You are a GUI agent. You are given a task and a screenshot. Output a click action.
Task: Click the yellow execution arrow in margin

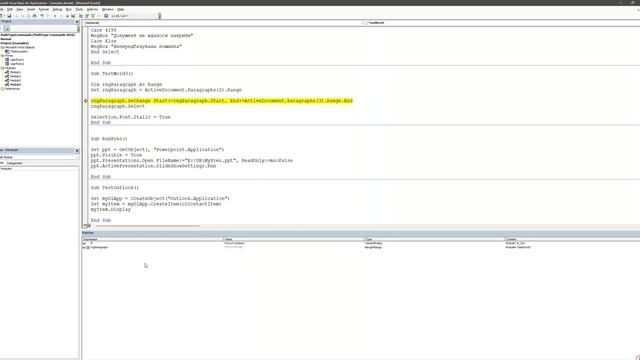[x=86, y=101]
